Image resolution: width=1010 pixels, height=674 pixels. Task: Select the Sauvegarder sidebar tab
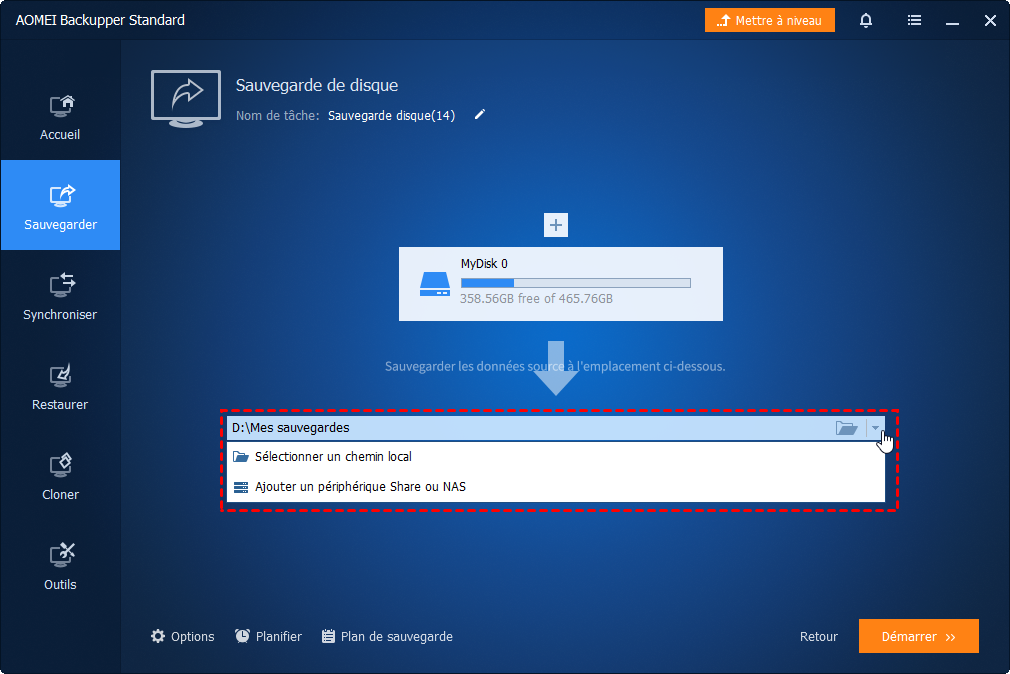click(60, 205)
